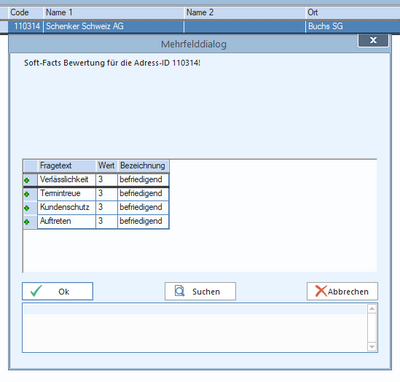Click the Buchs SG cell in the background list

point(353,26)
